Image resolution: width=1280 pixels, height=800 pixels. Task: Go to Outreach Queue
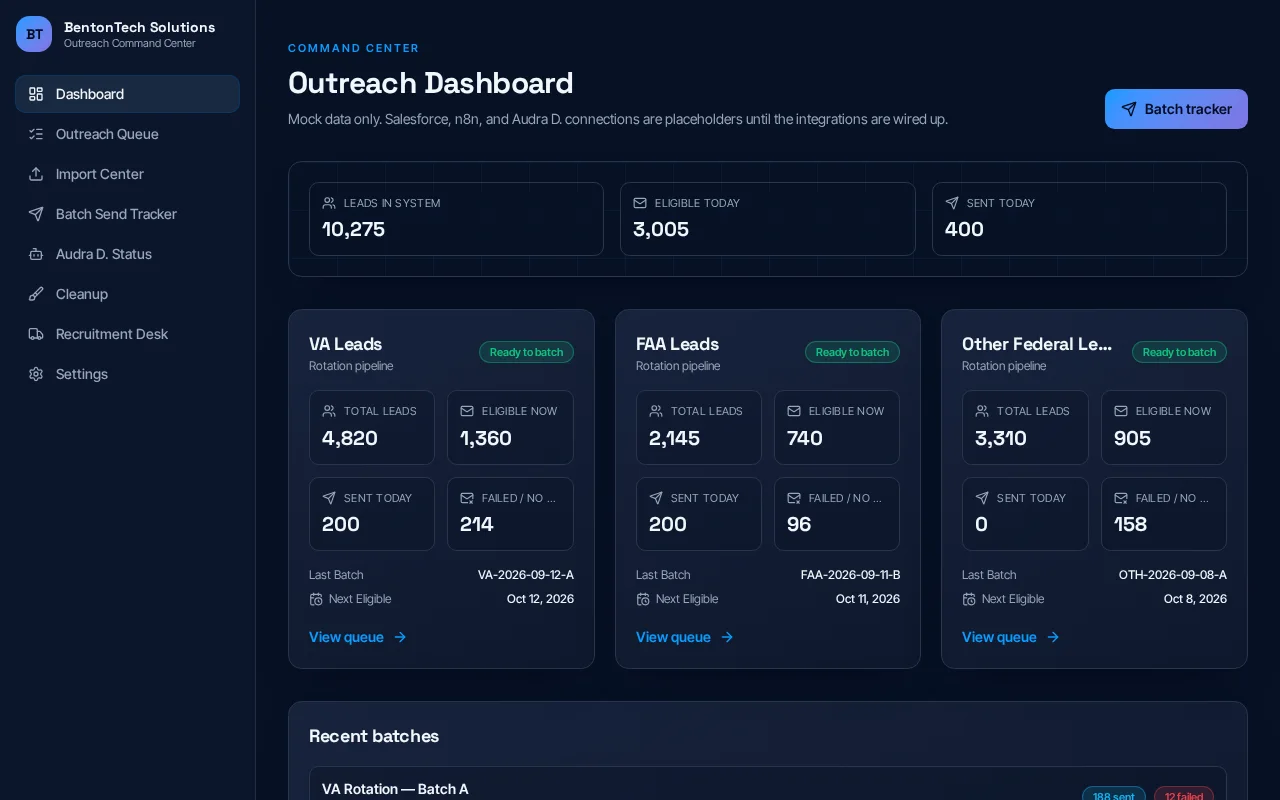(127, 134)
